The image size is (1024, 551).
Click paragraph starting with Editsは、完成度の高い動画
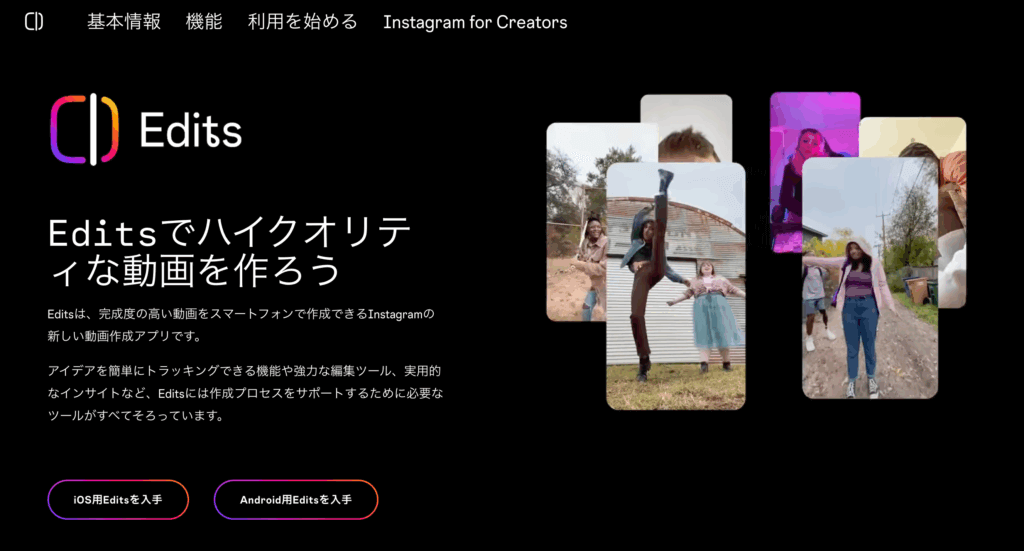tap(241, 325)
